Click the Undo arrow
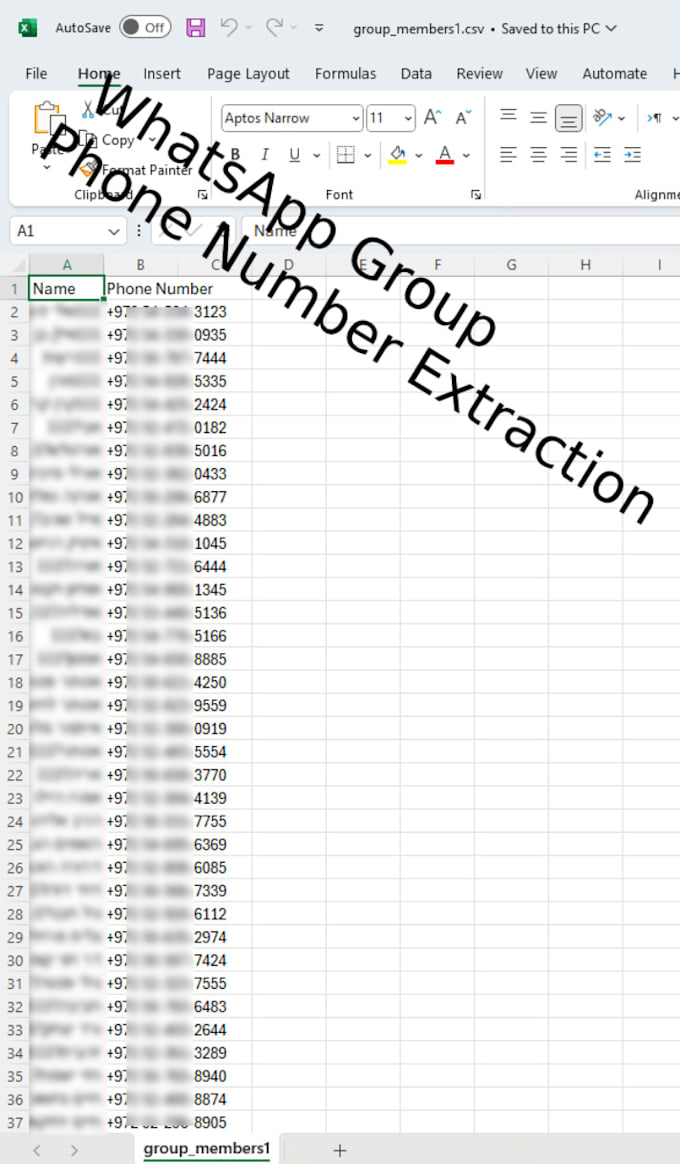 pyautogui.click(x=229, y=27)
